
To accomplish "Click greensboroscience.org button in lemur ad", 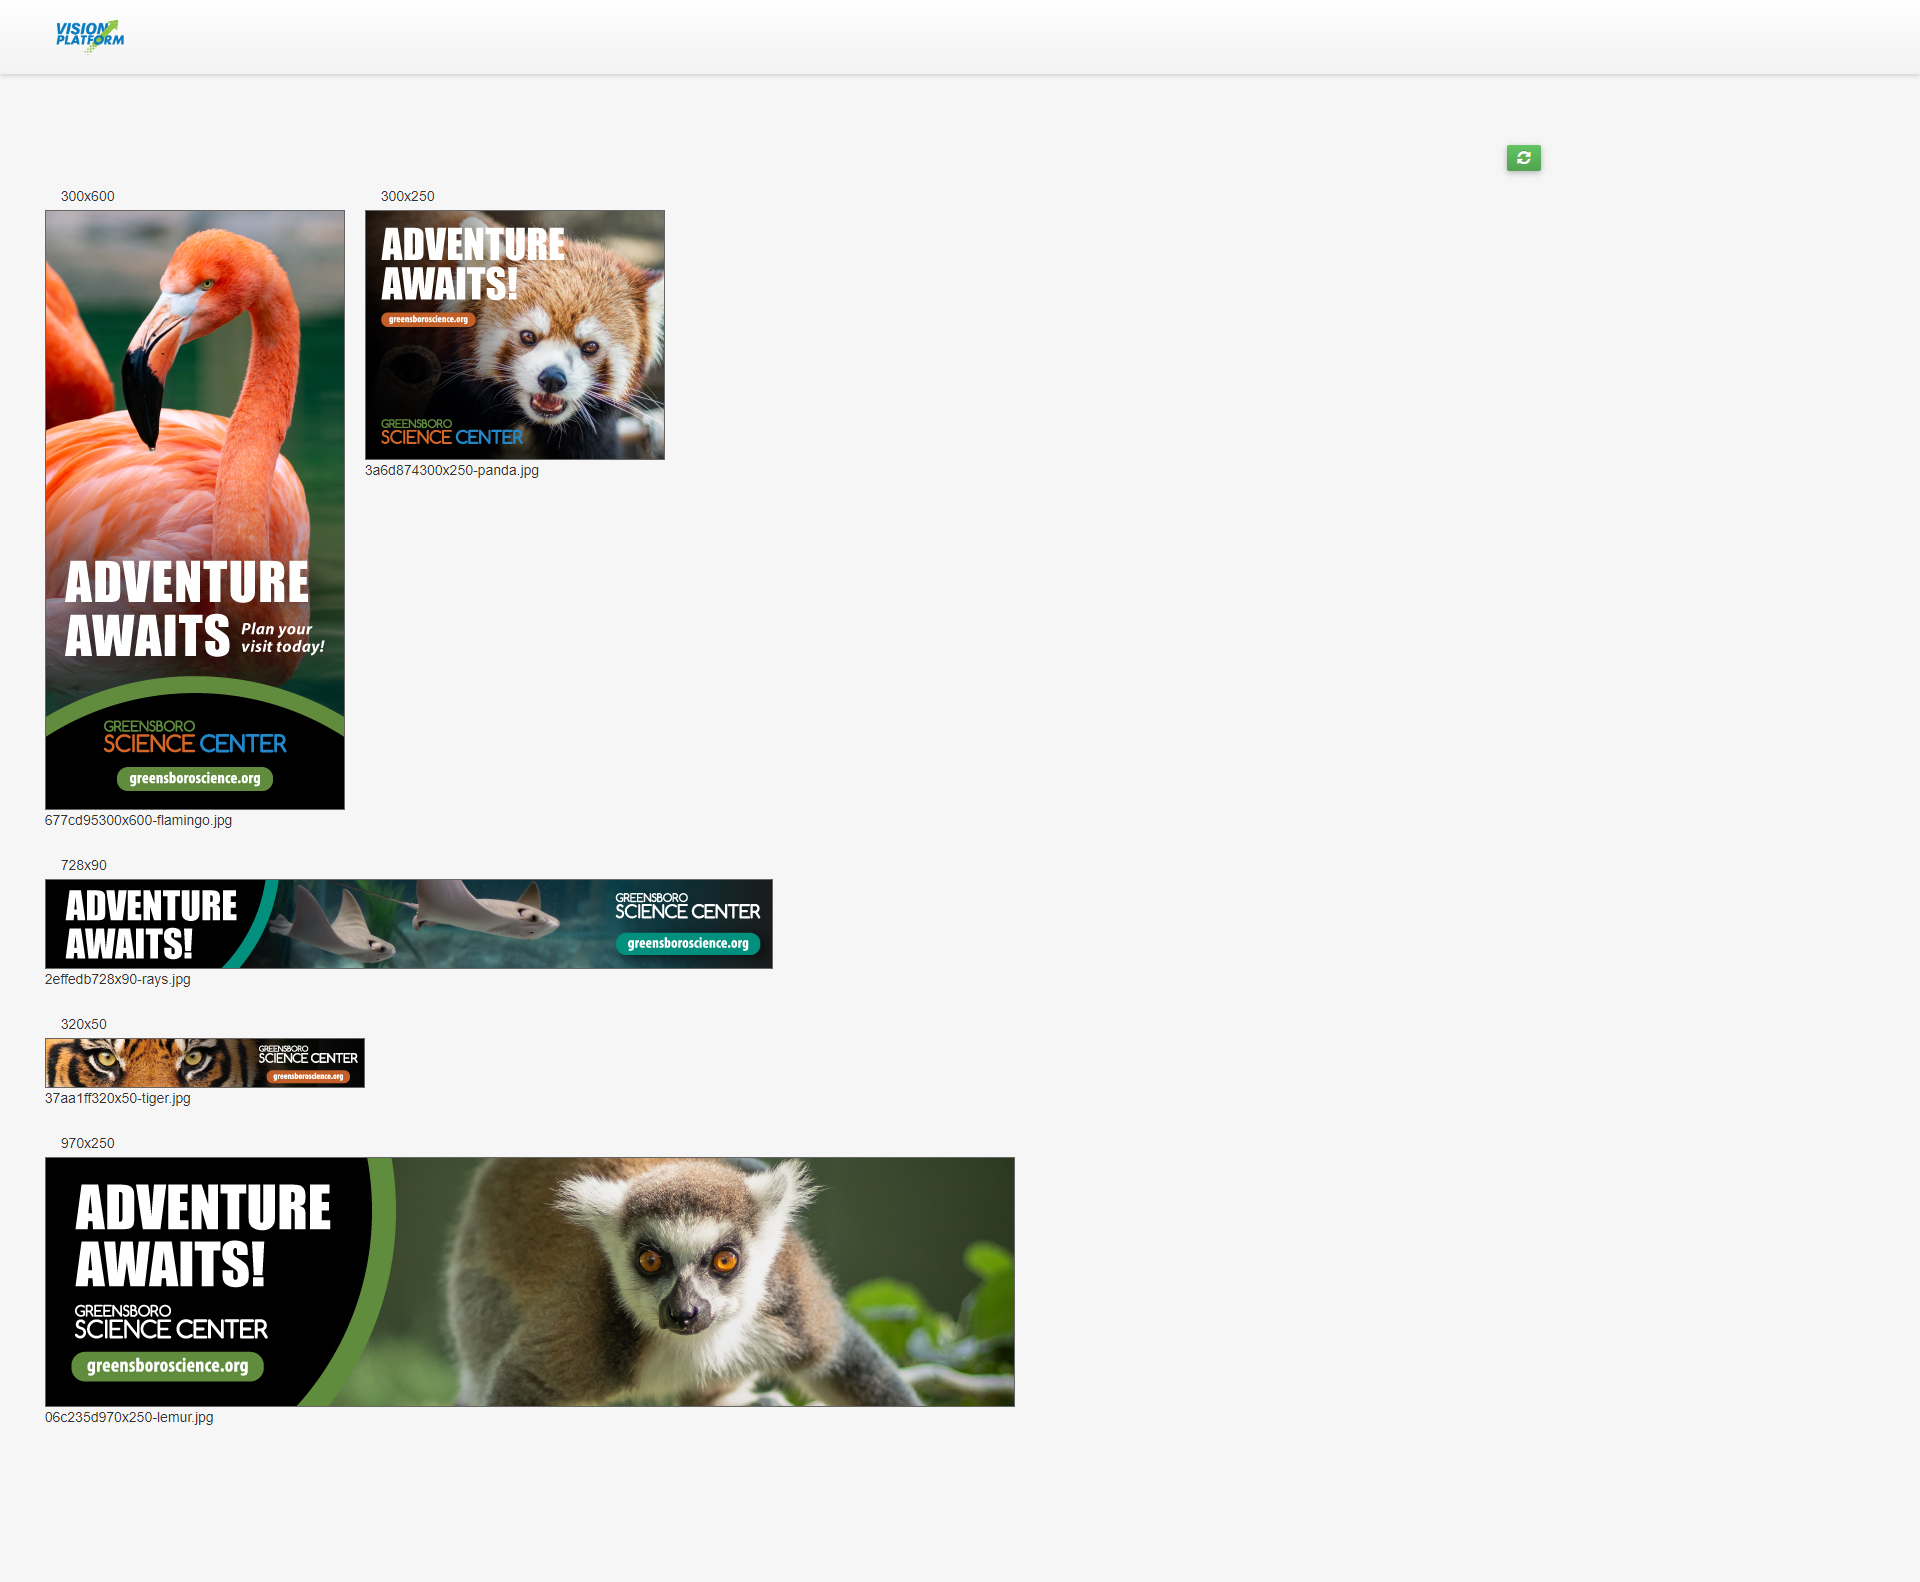I will click(167, 1366).
